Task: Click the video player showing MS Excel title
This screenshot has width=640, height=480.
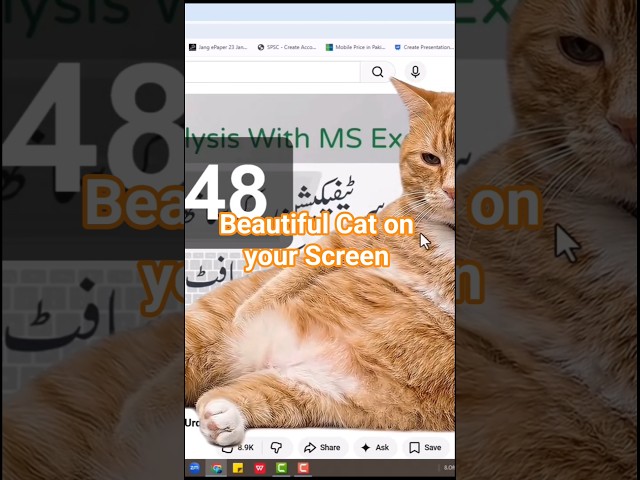Action: 320,261
